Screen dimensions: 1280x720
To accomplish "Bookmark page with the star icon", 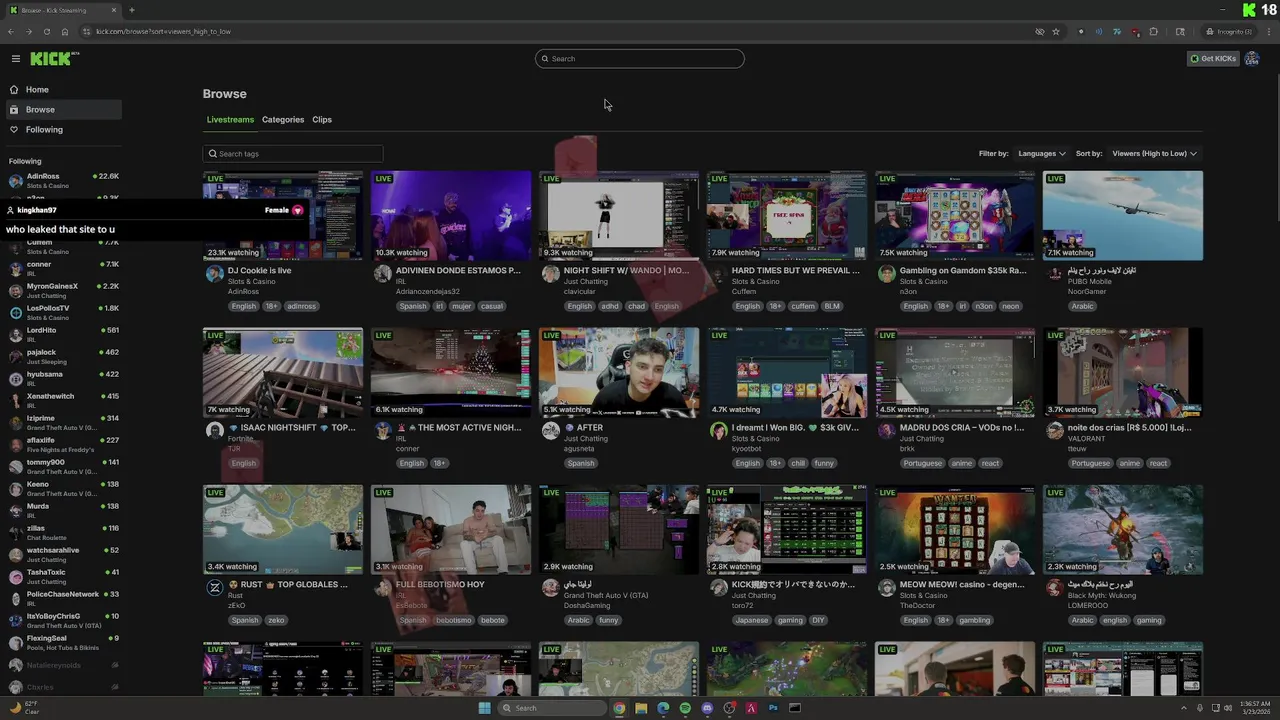I will [1056, 31].
